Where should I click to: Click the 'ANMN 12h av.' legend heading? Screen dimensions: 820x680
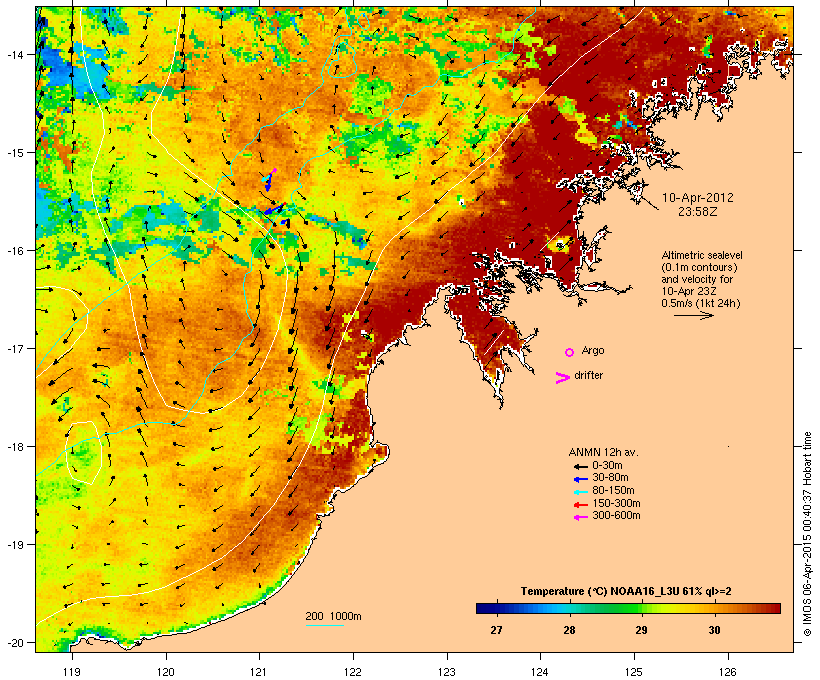603,452
